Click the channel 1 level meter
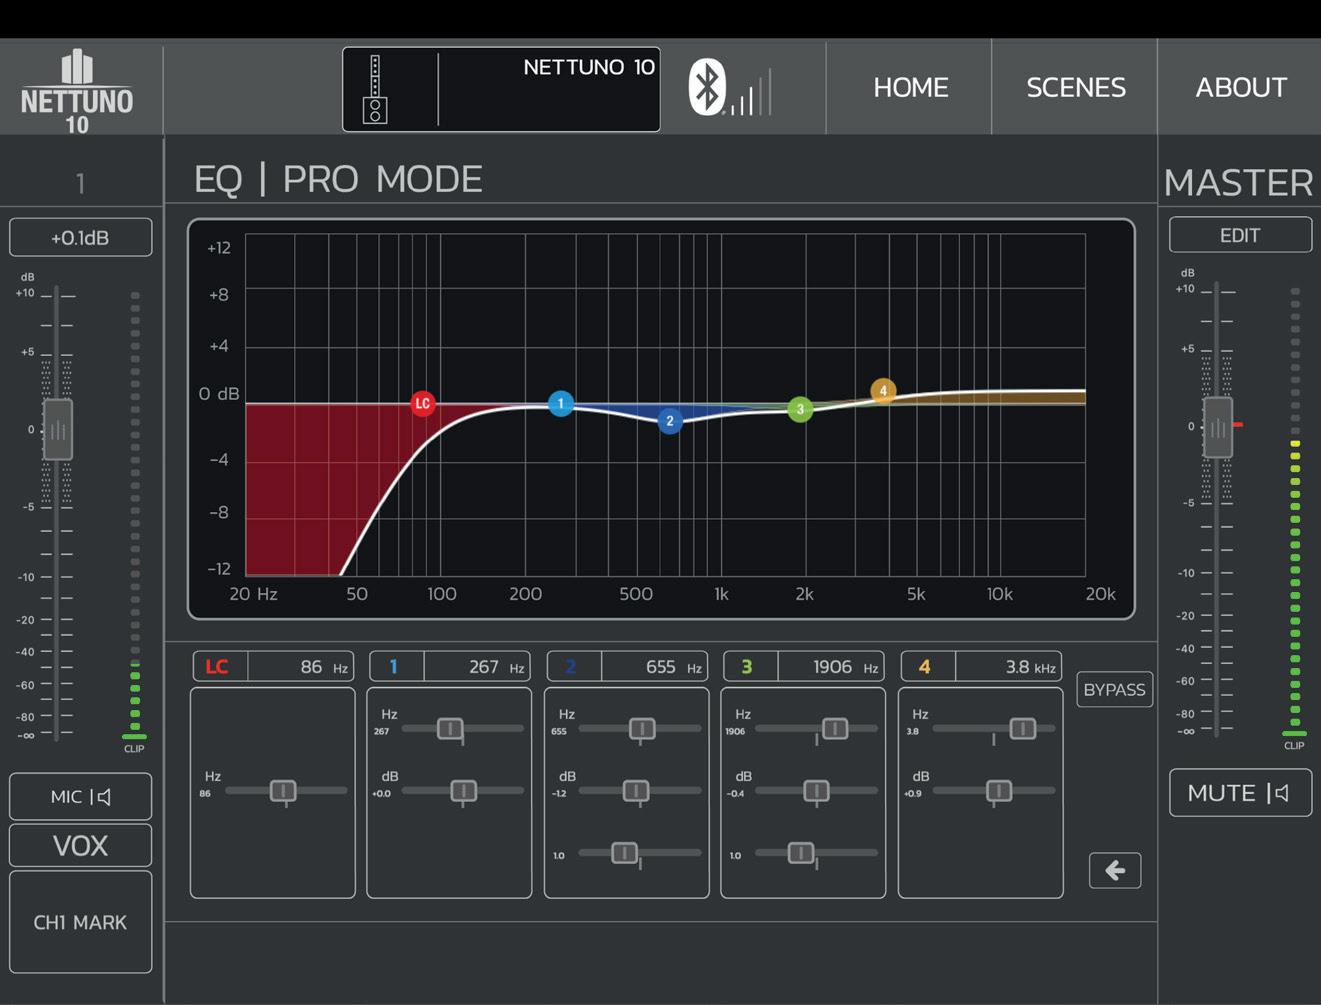Viewport: 1321px width, 1005px height. [x=135, y=516]
